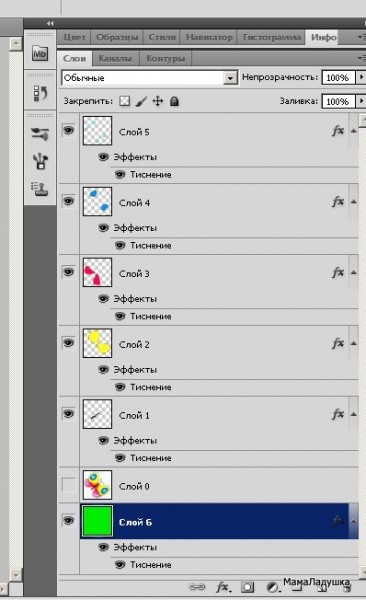Add layer mask at panel bottom
Image resolution: width=366 pixels, height=600 pixels.
tap(247, 587)
